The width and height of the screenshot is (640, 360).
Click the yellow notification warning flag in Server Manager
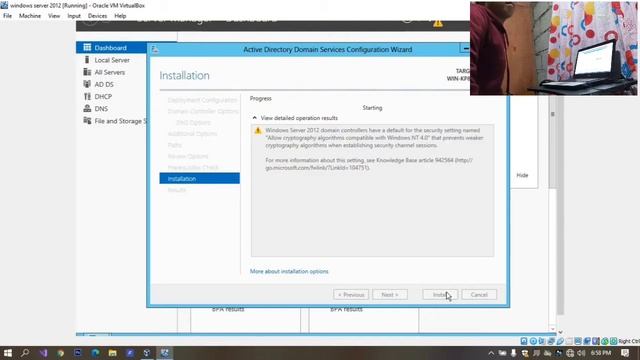(x=438, y=23)
